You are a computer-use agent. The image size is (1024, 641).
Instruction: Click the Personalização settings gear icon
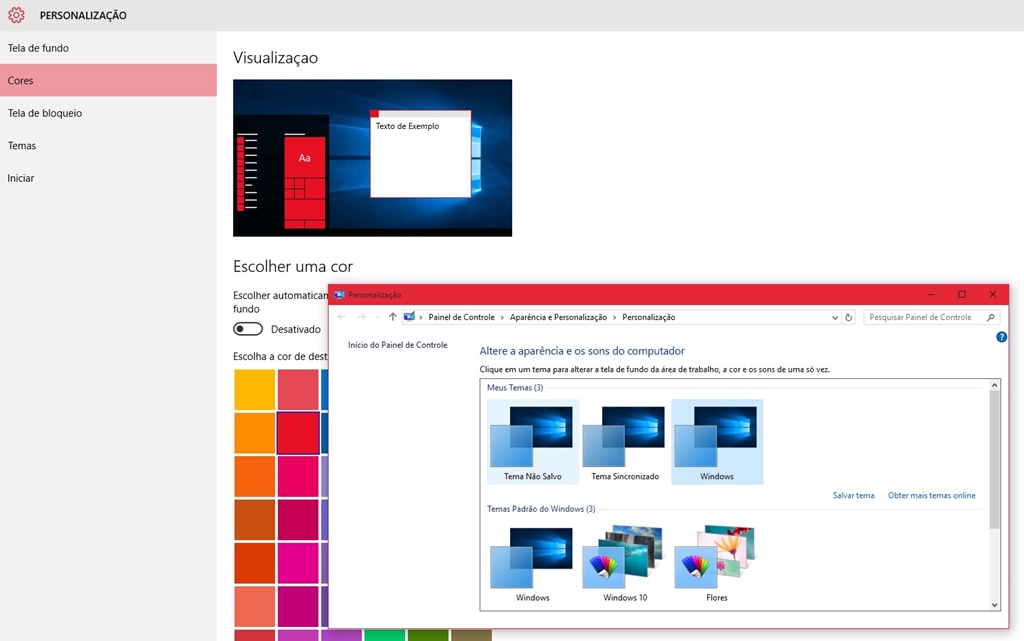point(16,15)
